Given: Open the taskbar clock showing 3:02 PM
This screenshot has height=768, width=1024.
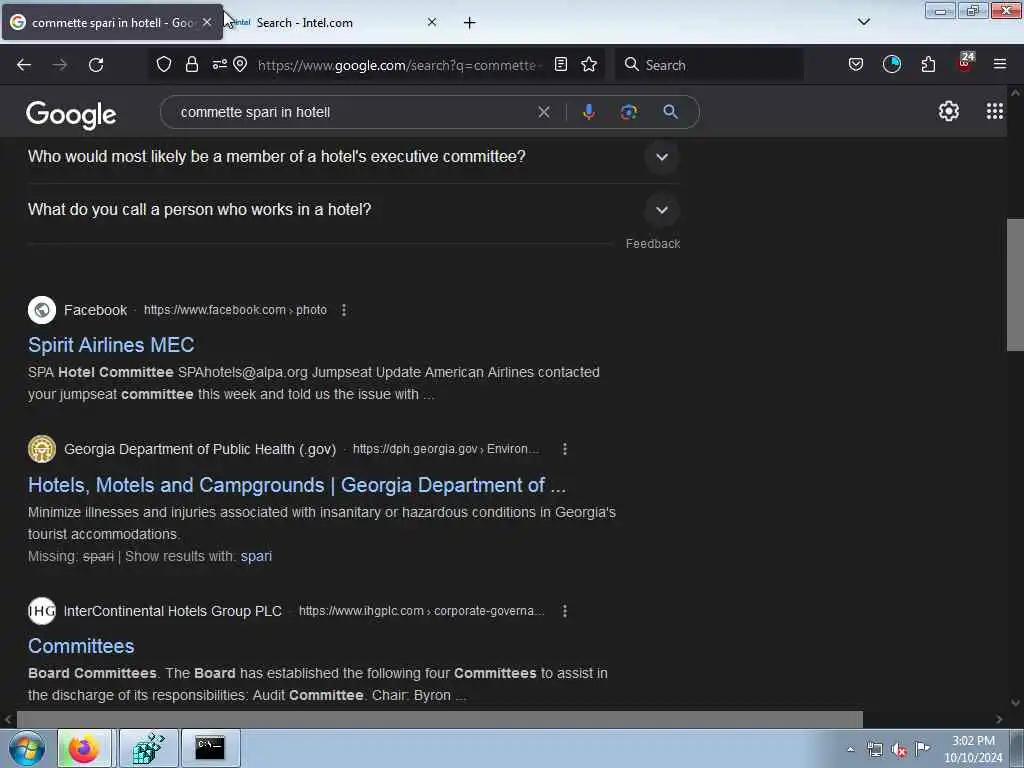Looking at the screenshot, I should coord(973,749).
